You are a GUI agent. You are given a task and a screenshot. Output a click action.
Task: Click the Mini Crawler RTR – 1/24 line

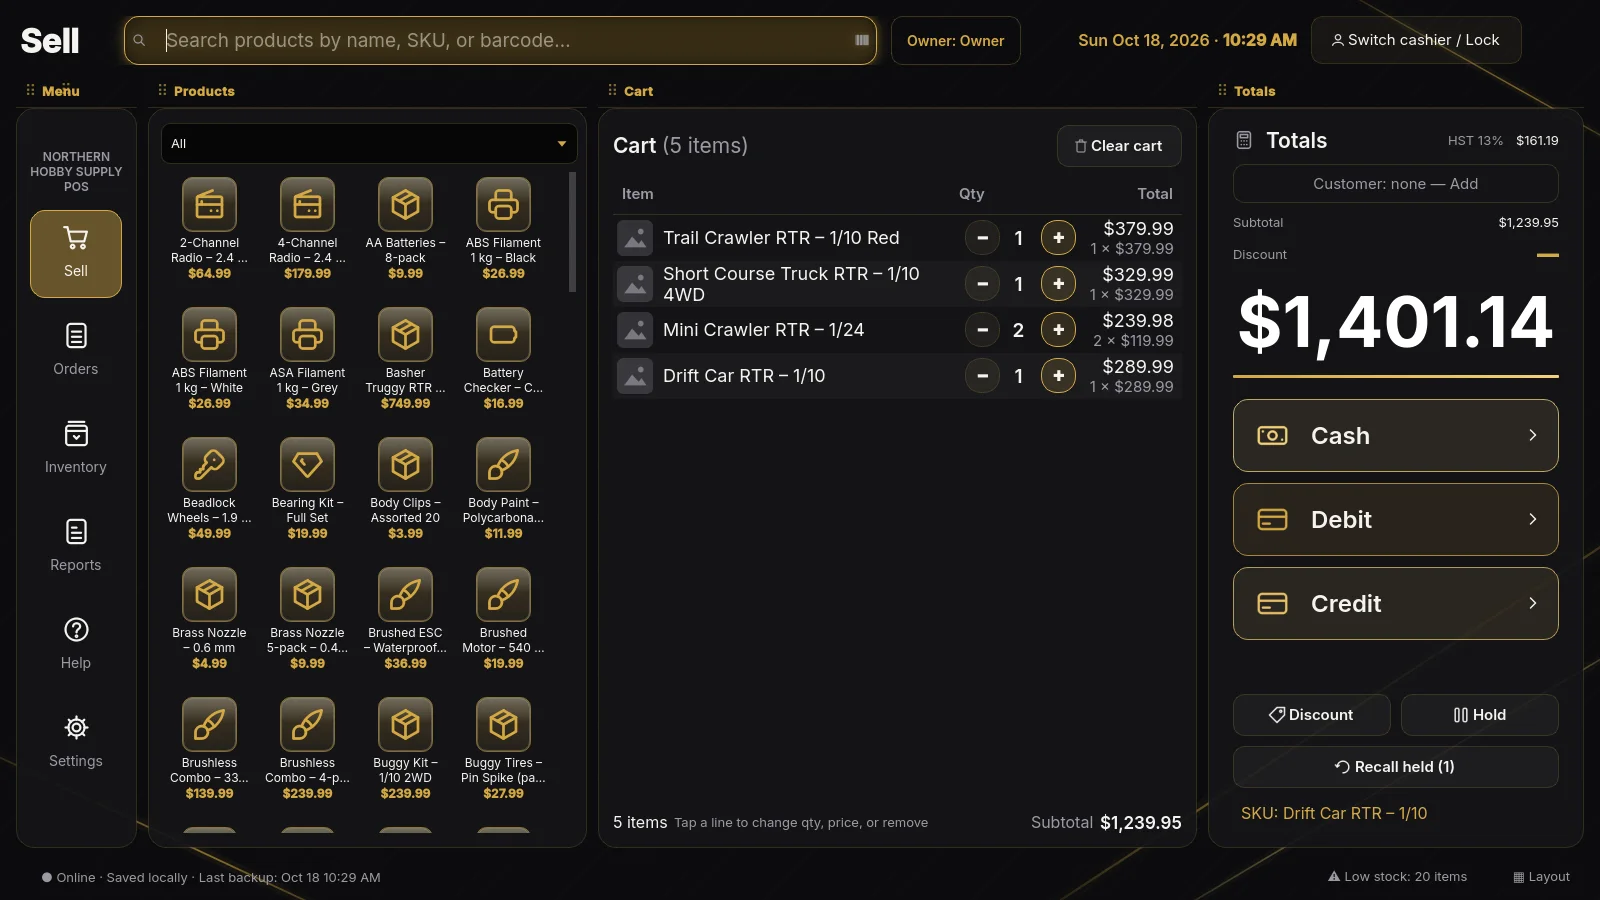coord(897,330)
